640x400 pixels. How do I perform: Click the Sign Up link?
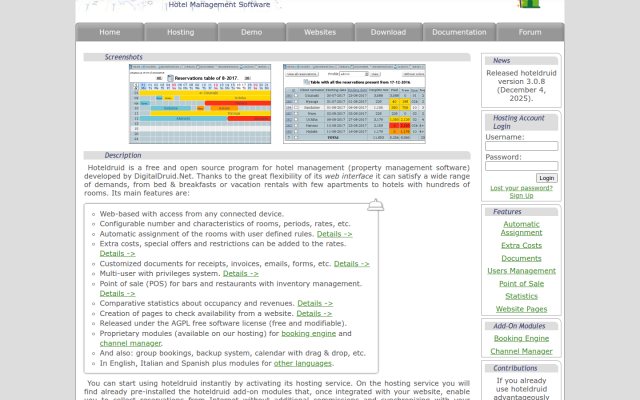[521, 196]
